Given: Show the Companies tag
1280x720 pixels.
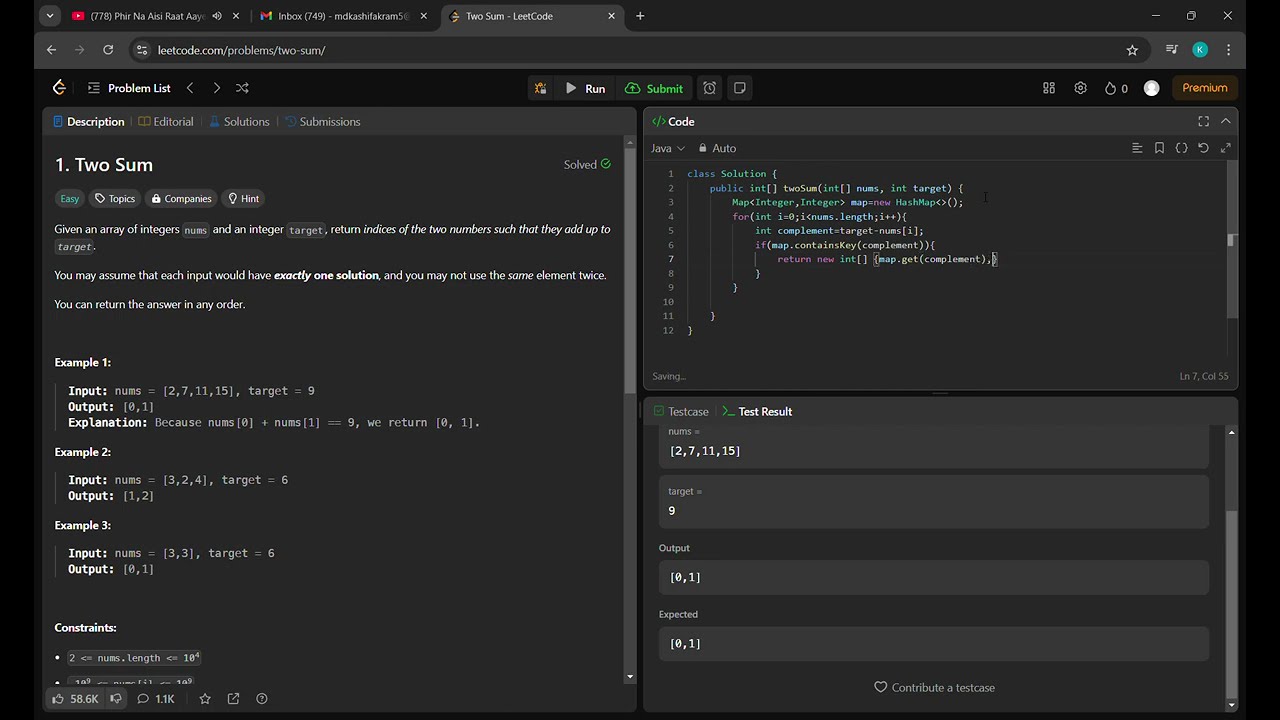Looking at the screenshot, I should [181, 199].
